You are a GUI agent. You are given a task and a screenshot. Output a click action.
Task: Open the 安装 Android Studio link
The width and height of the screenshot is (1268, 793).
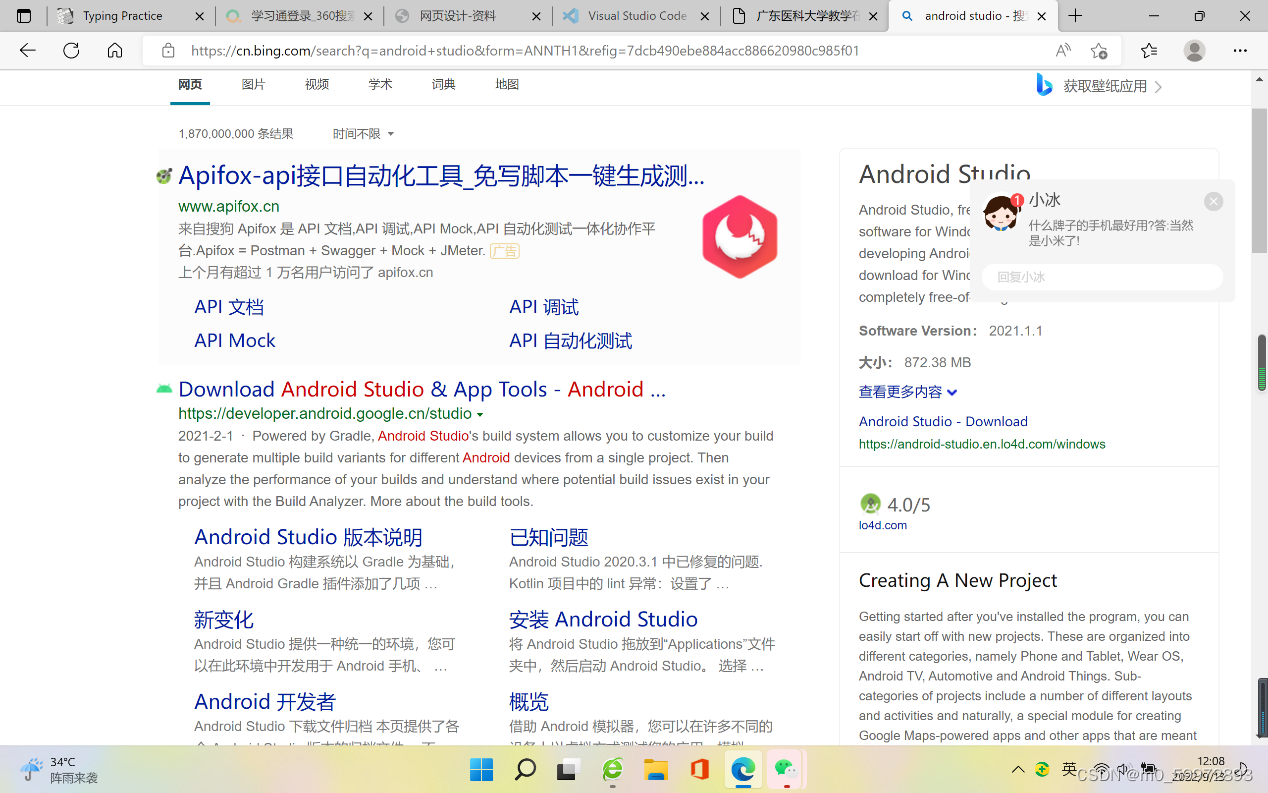(x=603, y=619)
